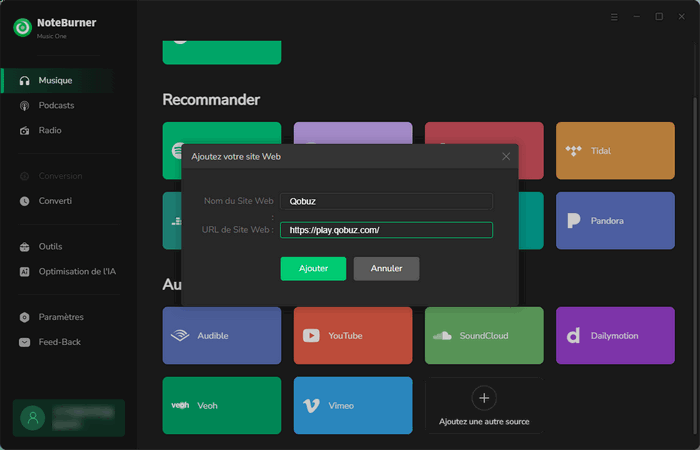The image size is (700, 450).
Task: Click the clock icon beside Converti
Action: click(x=25, y=201)
